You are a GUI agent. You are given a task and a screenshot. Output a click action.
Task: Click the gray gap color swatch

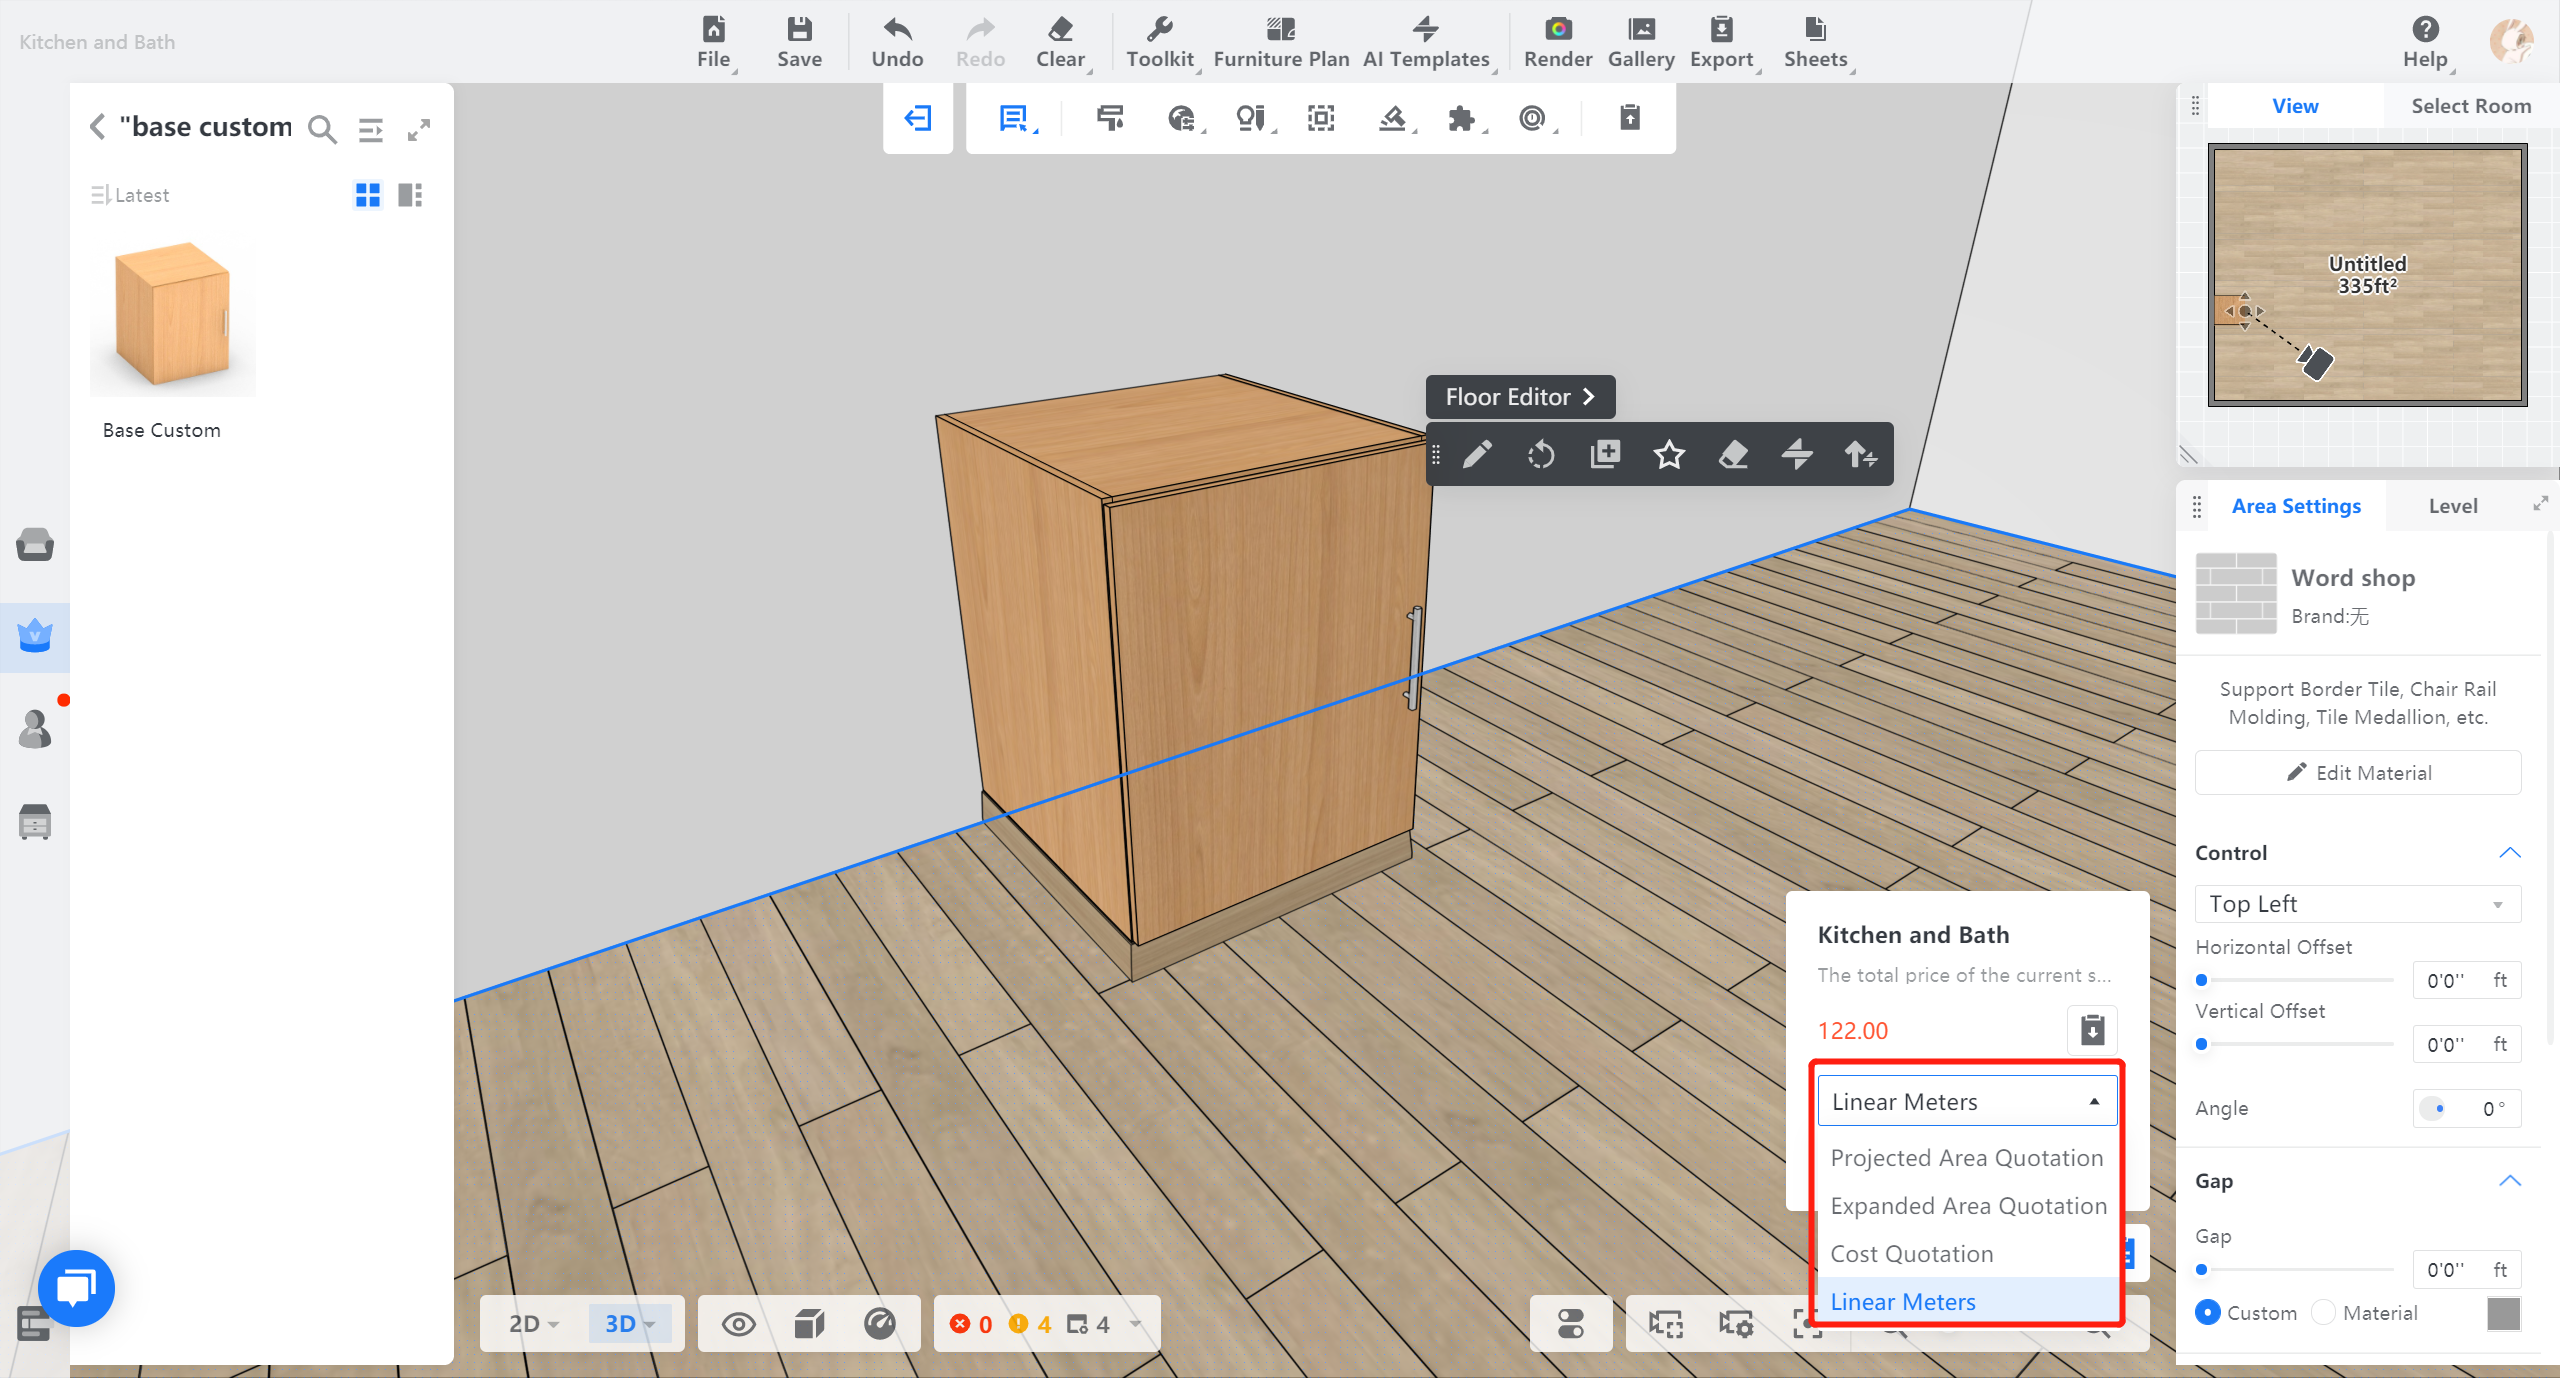coord(2503,1313)
